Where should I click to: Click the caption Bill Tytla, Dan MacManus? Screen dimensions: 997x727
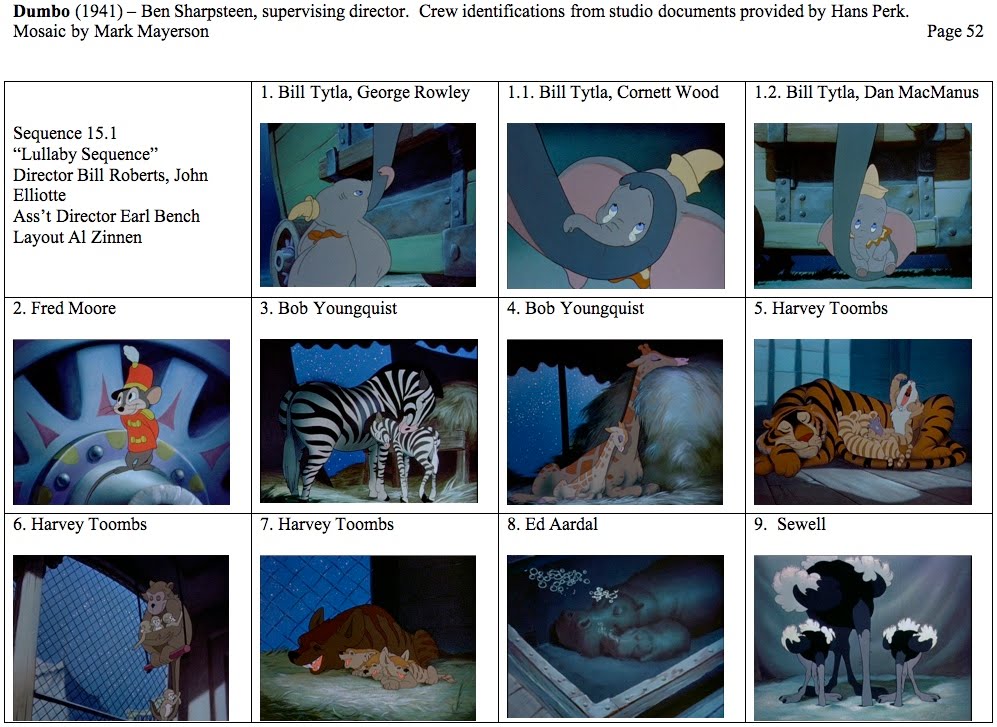pos(882,93)
